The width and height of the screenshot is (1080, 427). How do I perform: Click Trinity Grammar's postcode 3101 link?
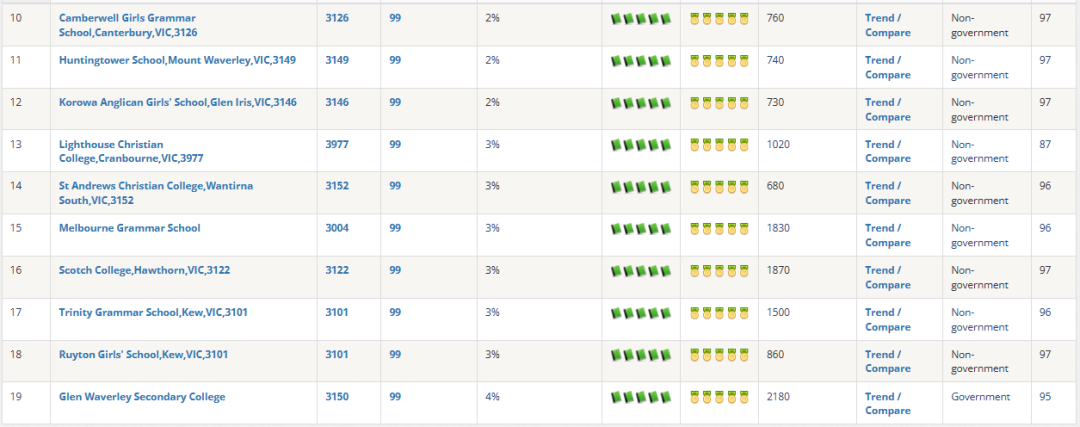337,312
